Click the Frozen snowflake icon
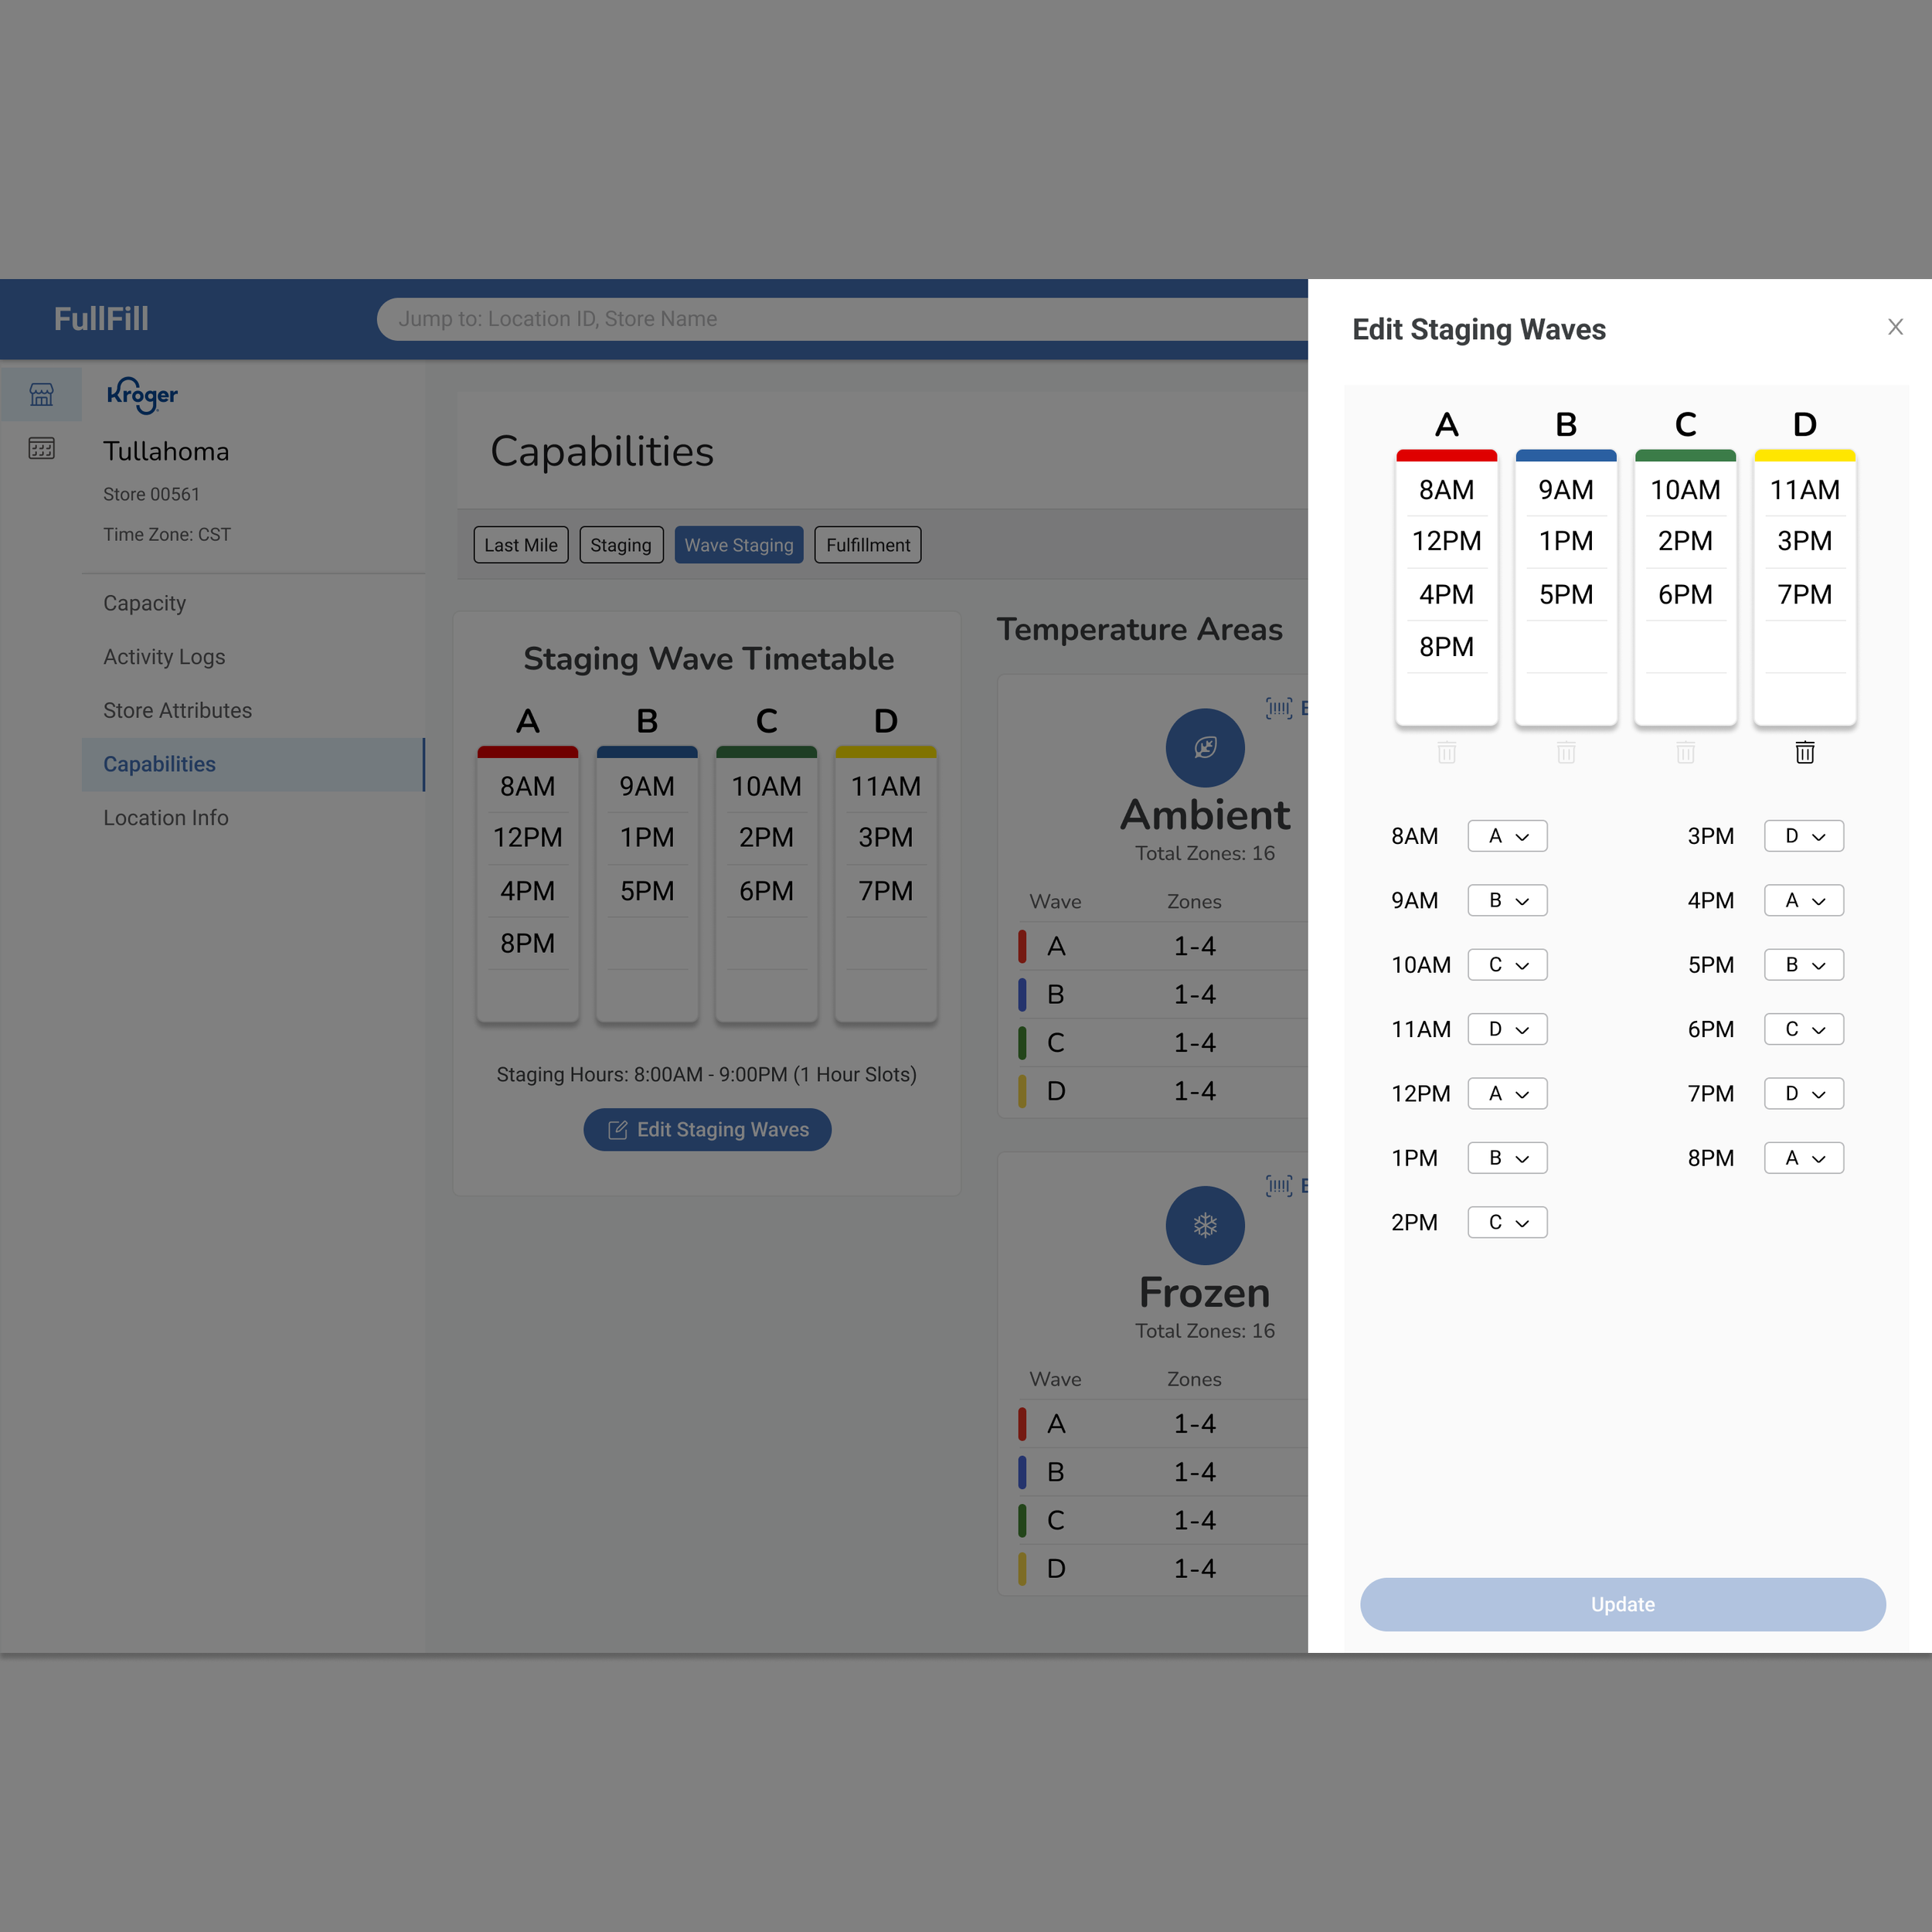Viewport: 1932px width, 1932px height. [x=1204, y=1225]
